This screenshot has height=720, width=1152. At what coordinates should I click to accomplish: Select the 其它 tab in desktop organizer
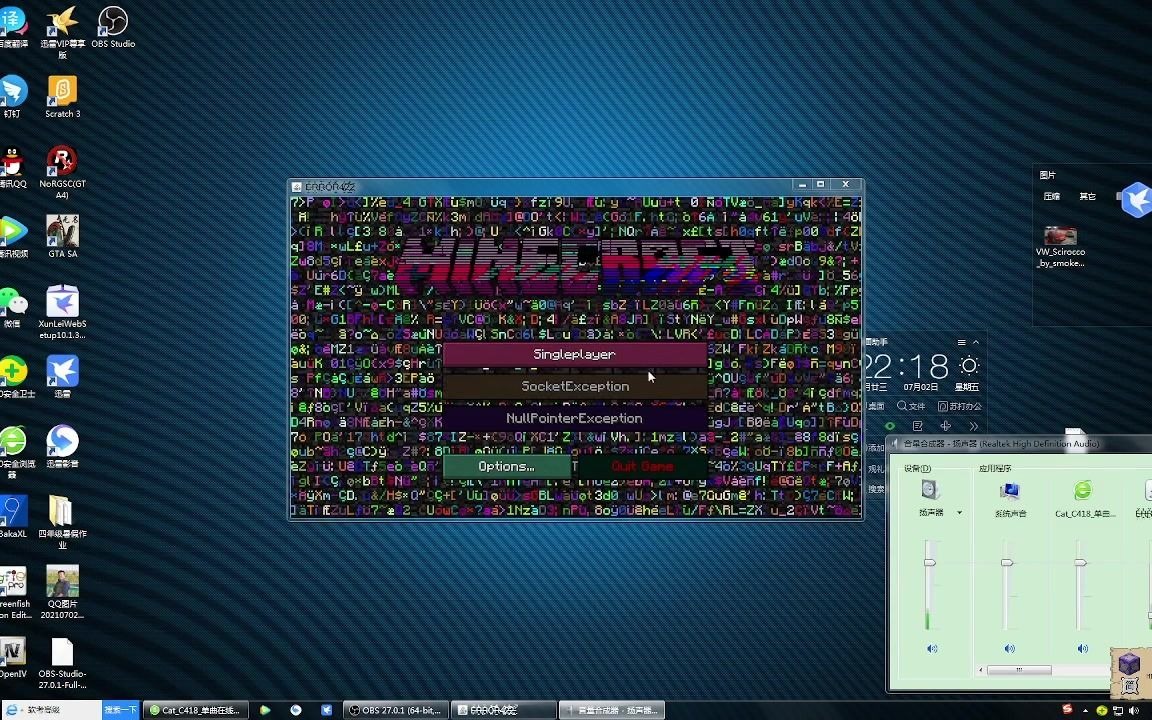(1087, 196)
